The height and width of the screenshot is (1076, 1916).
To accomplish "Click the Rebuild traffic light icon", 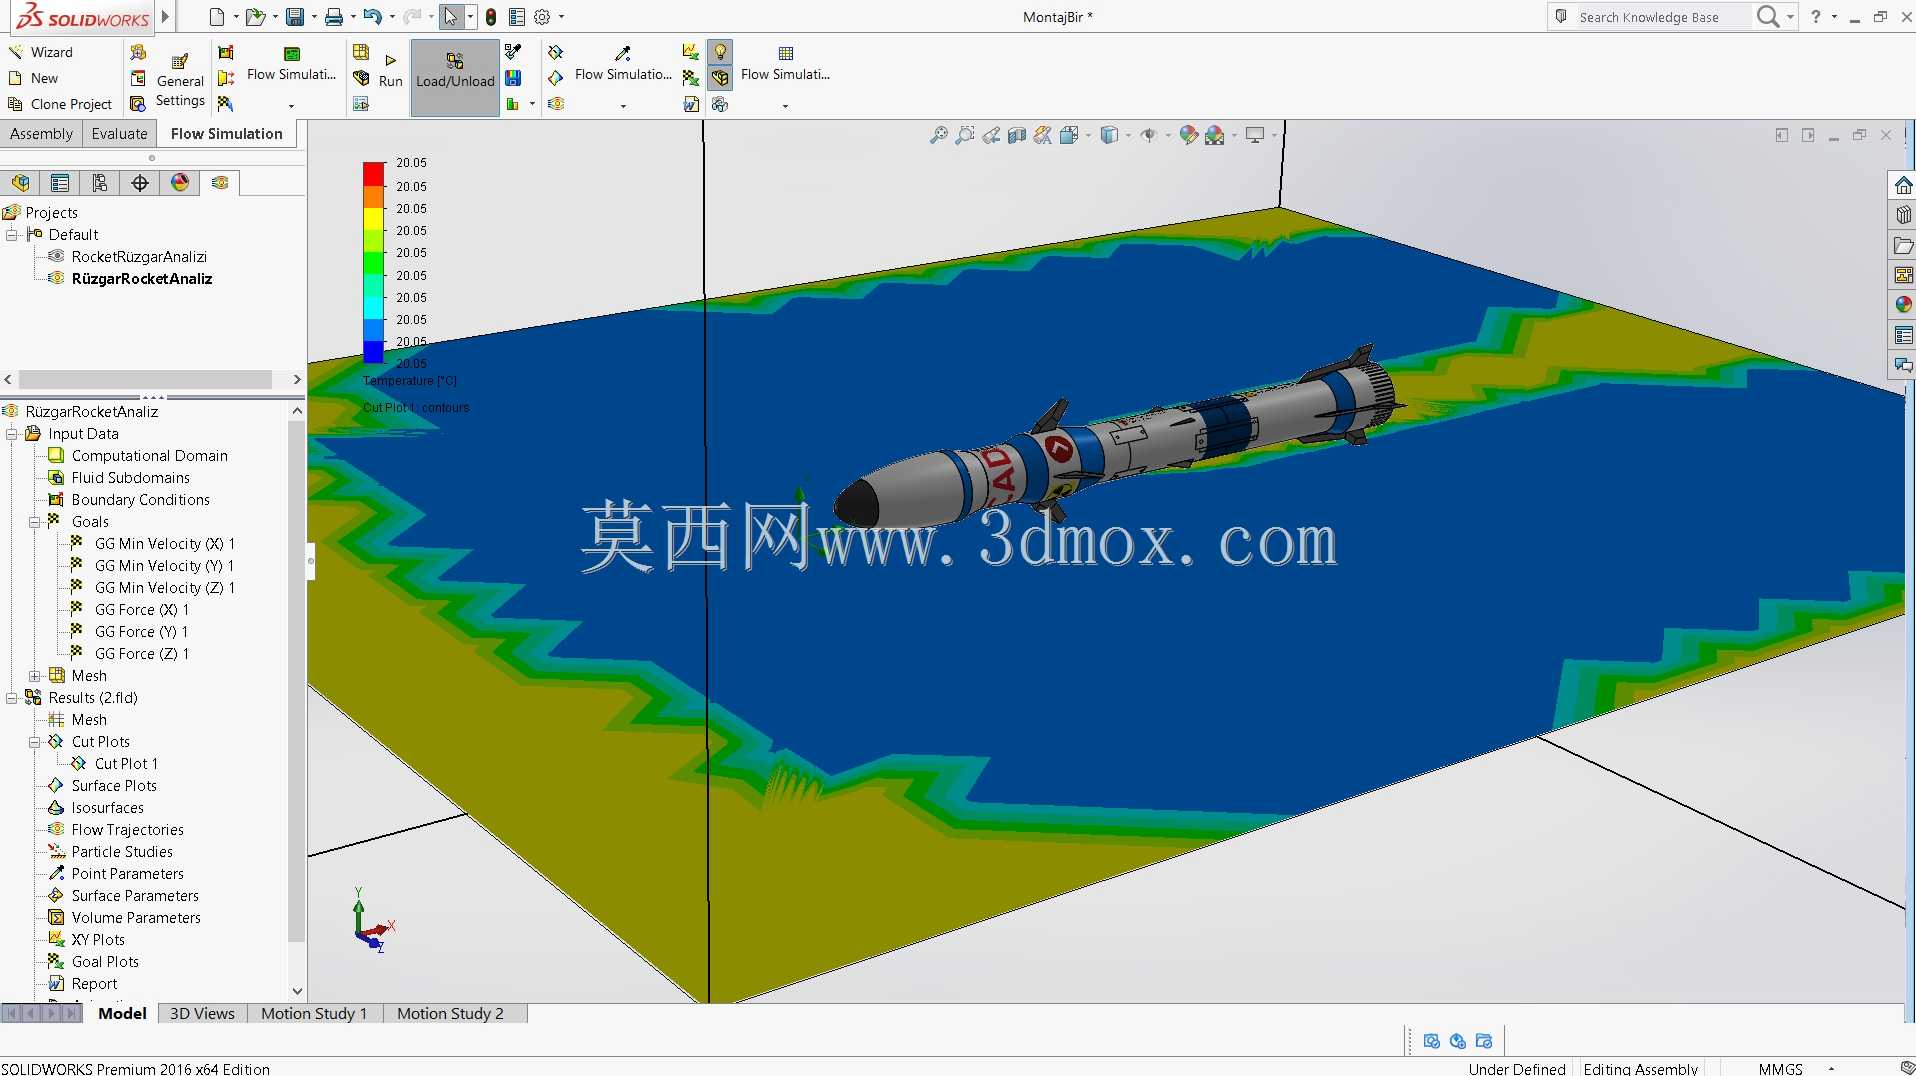I will point(491,17).
